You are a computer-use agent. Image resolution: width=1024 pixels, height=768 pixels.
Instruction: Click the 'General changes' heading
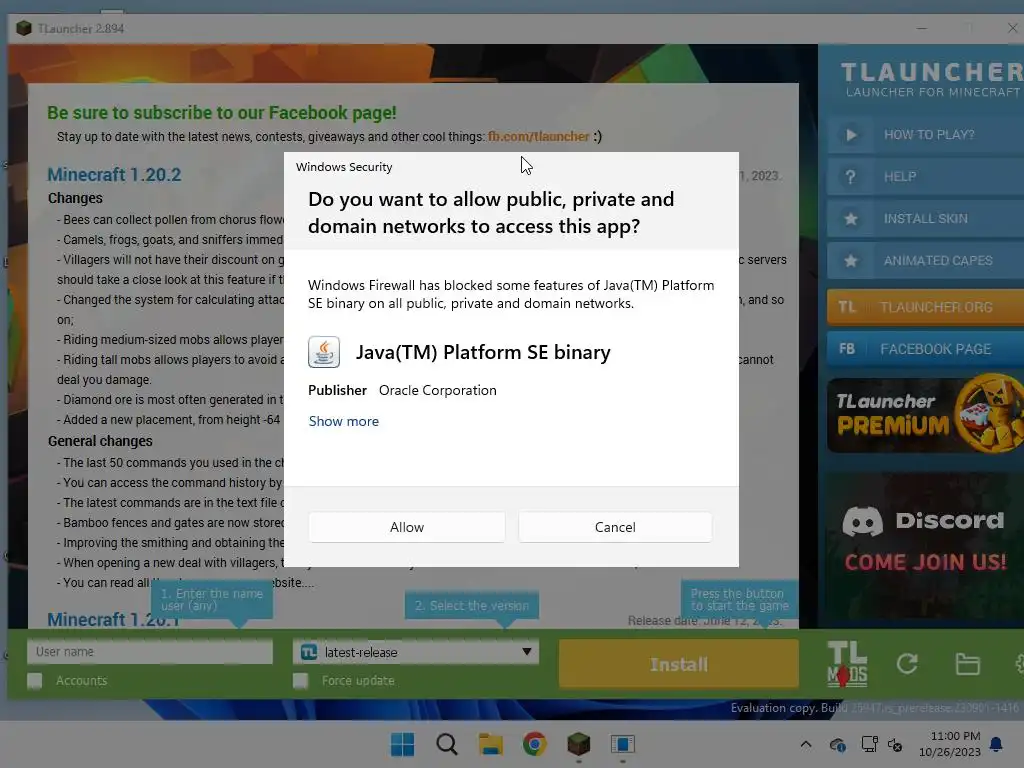[x=100, y=441]
